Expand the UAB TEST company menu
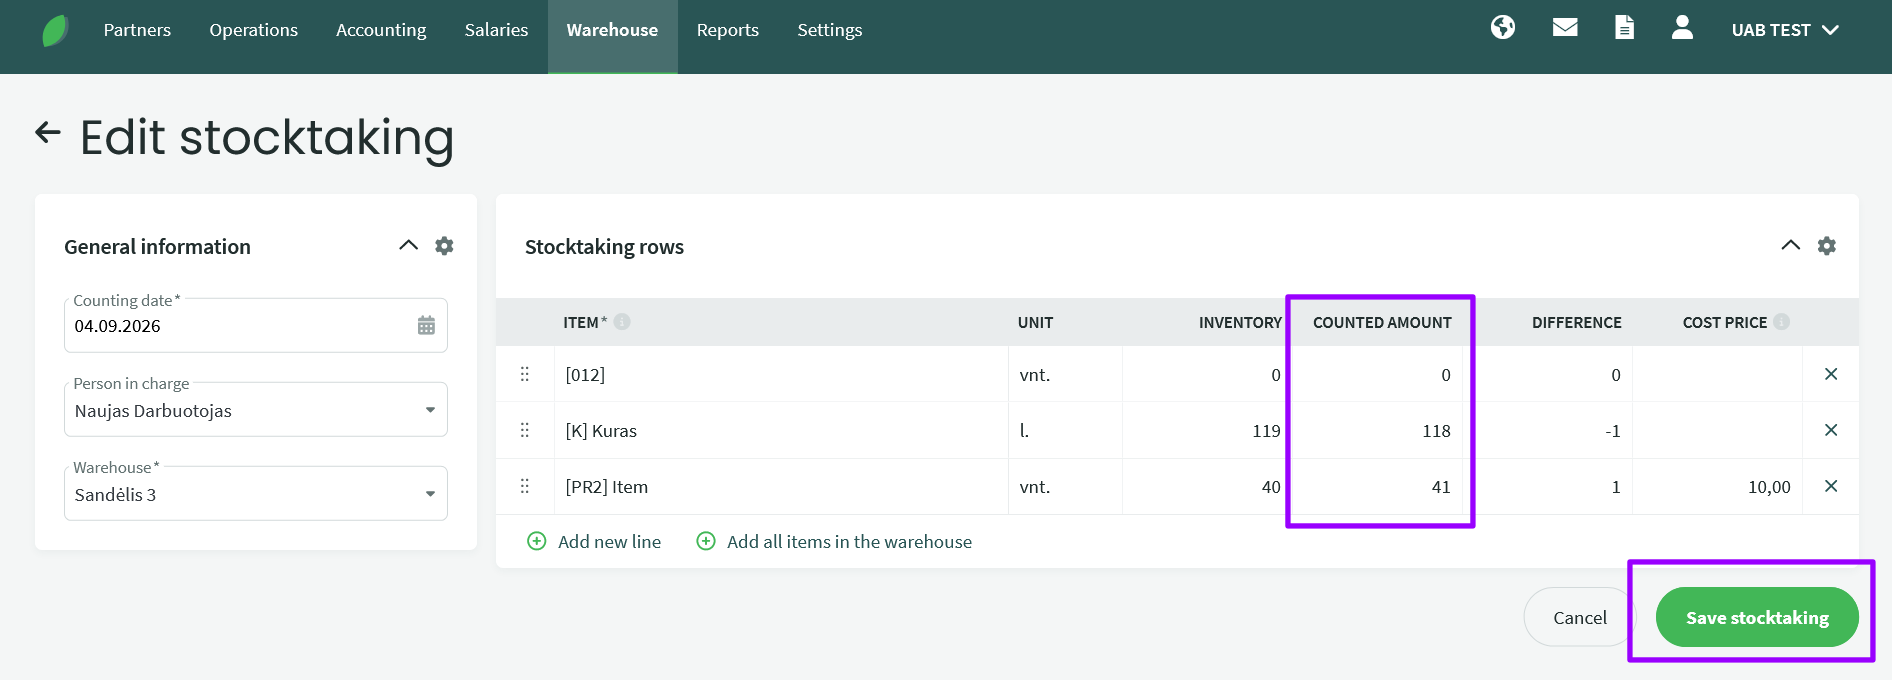1892x680 pixels. [1785, 30]
